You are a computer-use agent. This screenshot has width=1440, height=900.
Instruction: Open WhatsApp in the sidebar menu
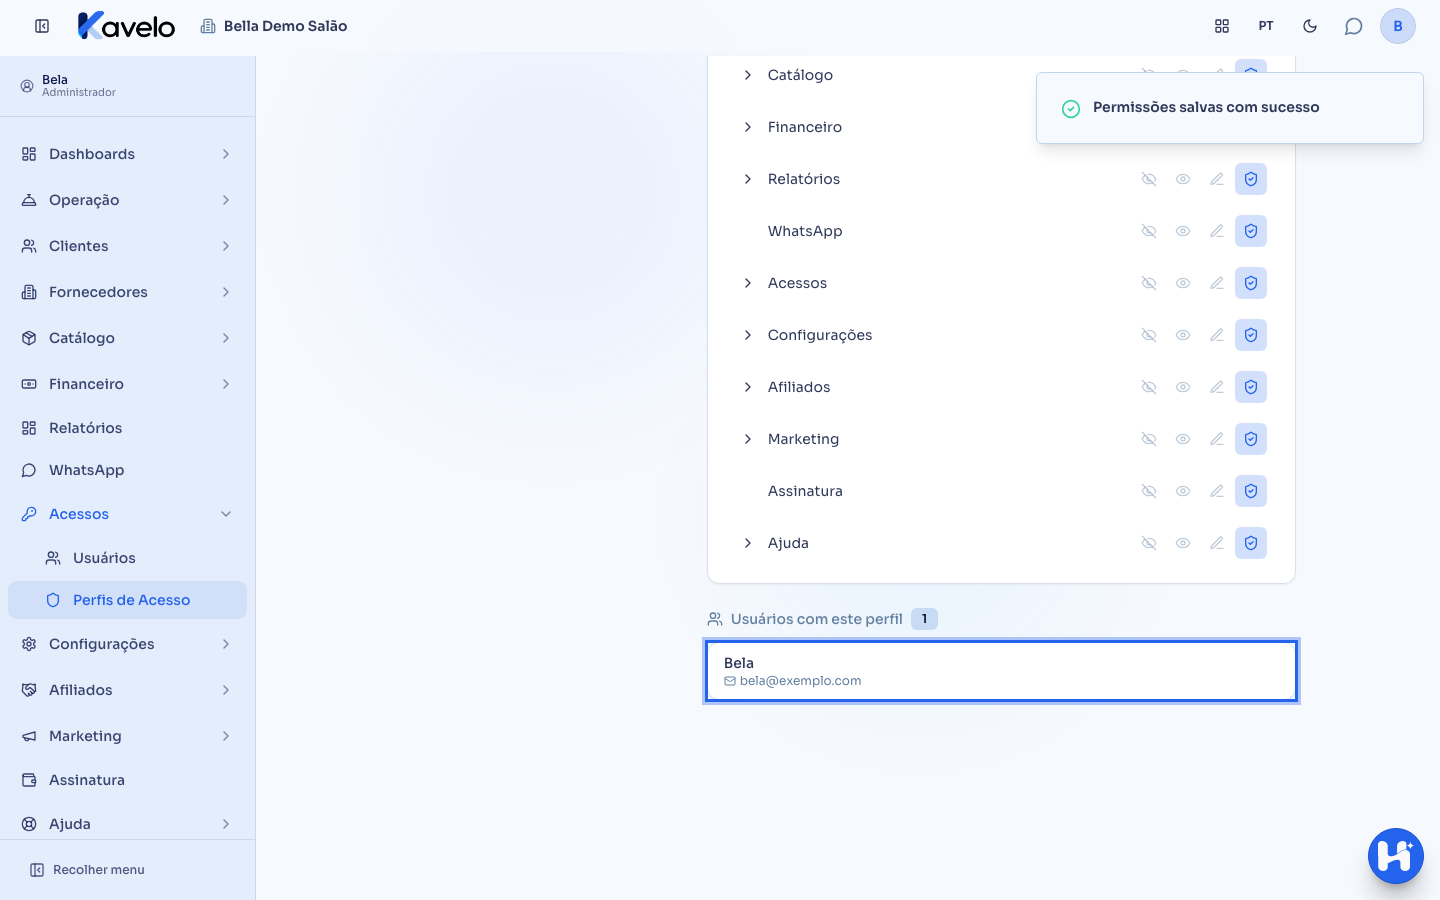127,470
